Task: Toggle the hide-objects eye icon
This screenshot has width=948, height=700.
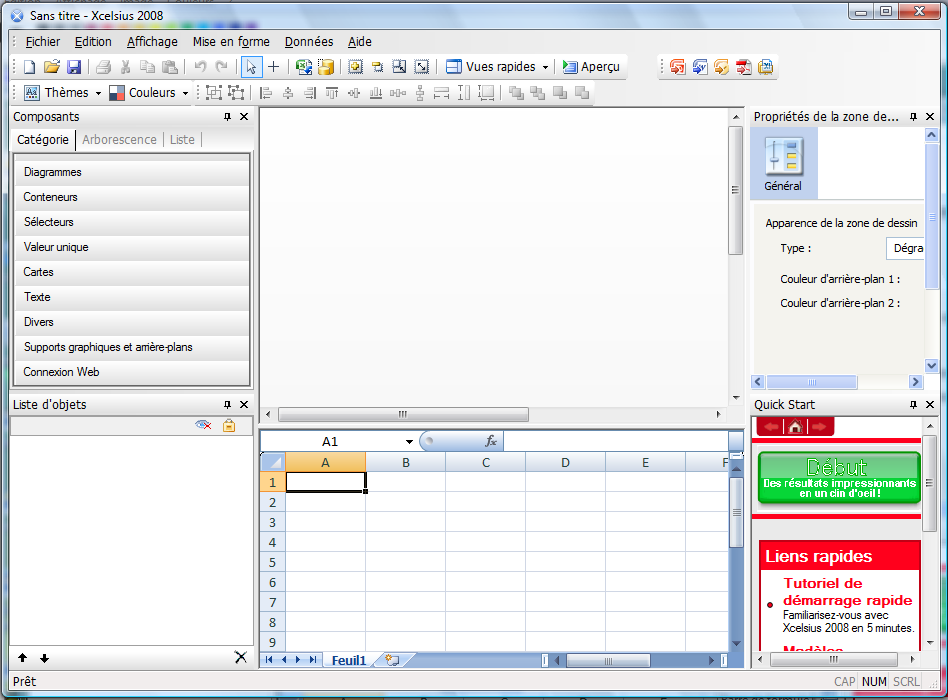Action: point(203,426)
